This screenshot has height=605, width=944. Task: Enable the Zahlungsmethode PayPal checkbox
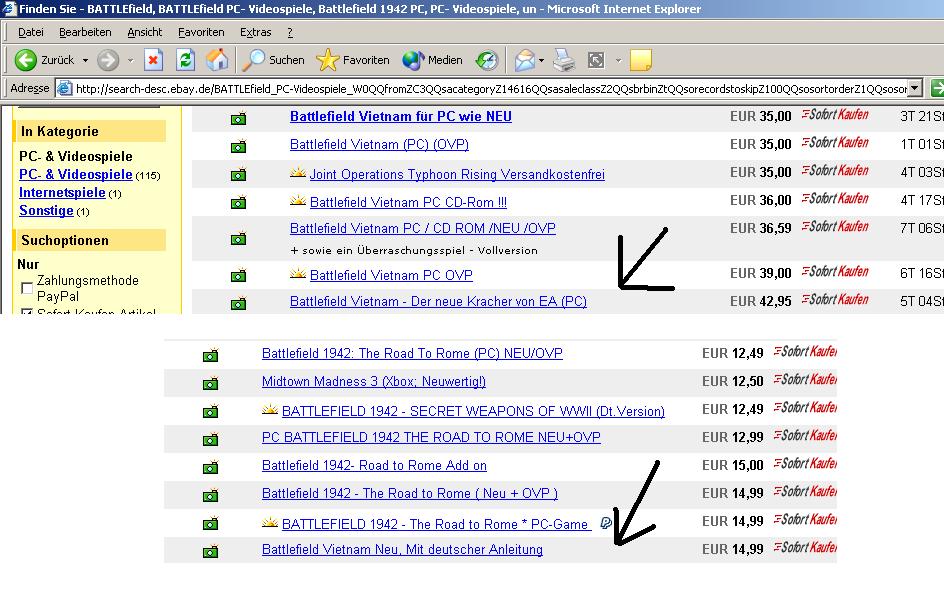(x=27, y=288)
